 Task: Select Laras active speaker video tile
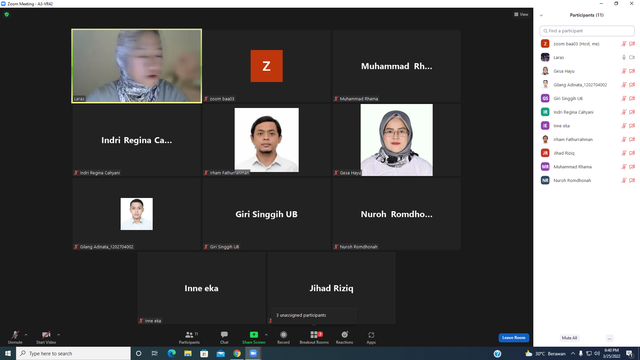coord(136,66)
